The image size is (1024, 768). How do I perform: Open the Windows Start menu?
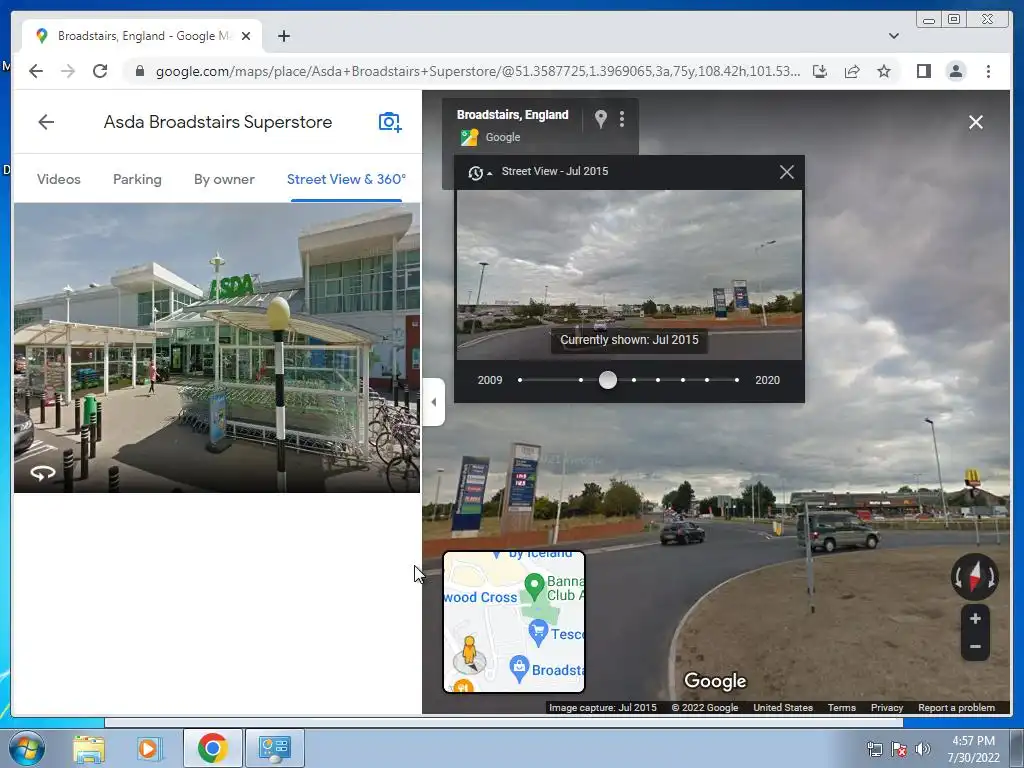coord(26,748)
